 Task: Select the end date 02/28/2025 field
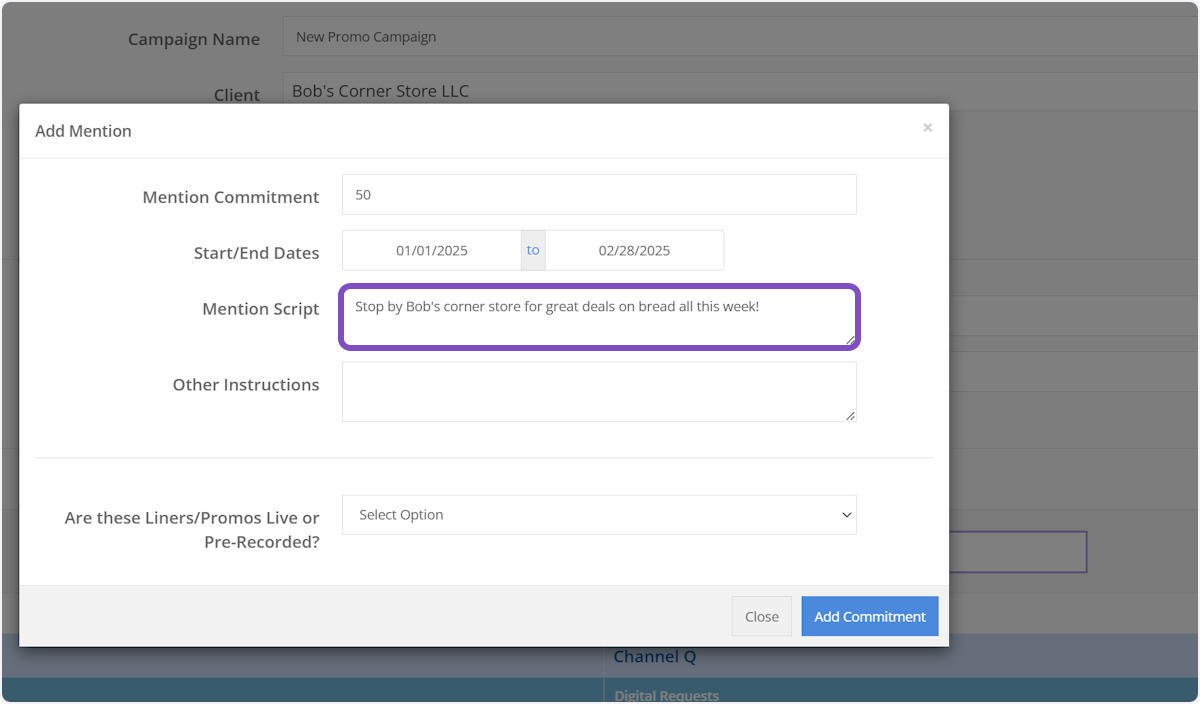(634, 251)
